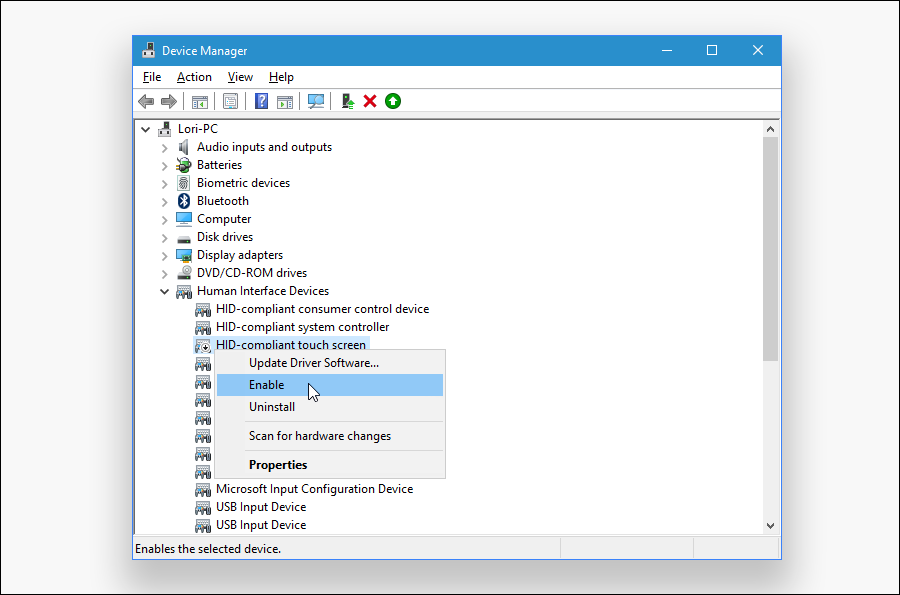
Task: Click icon beside Microsoft Input Configuration Device
Action: pyautogui.click(x=203, y=489)
